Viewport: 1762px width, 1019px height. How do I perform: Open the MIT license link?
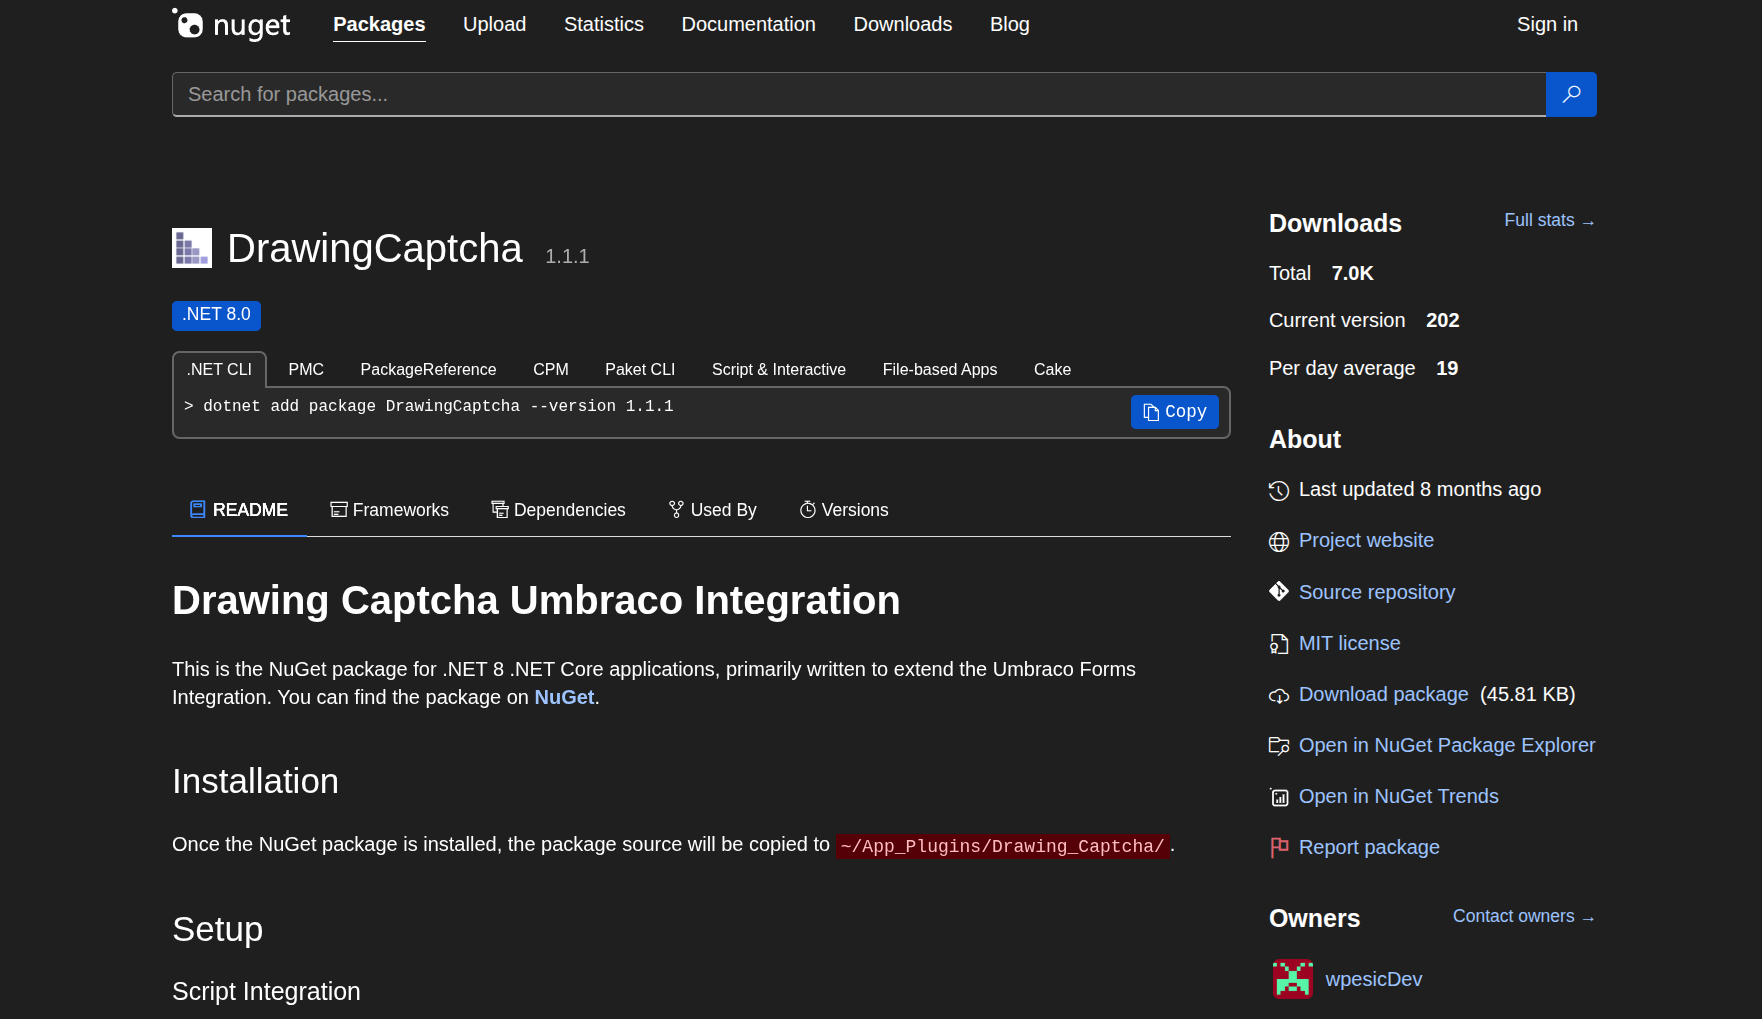(1349, 643)
